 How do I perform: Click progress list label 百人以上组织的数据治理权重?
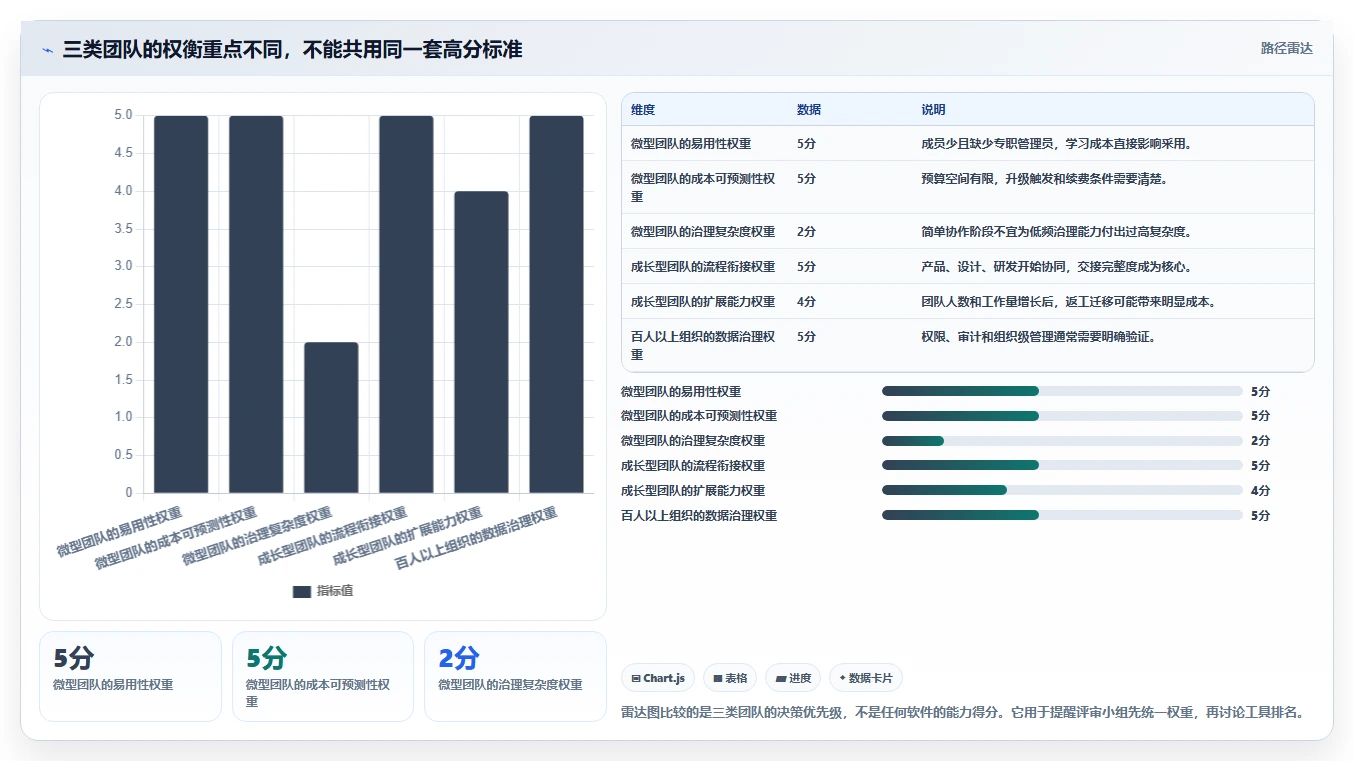pyautogui.click(x=699, y=515)
